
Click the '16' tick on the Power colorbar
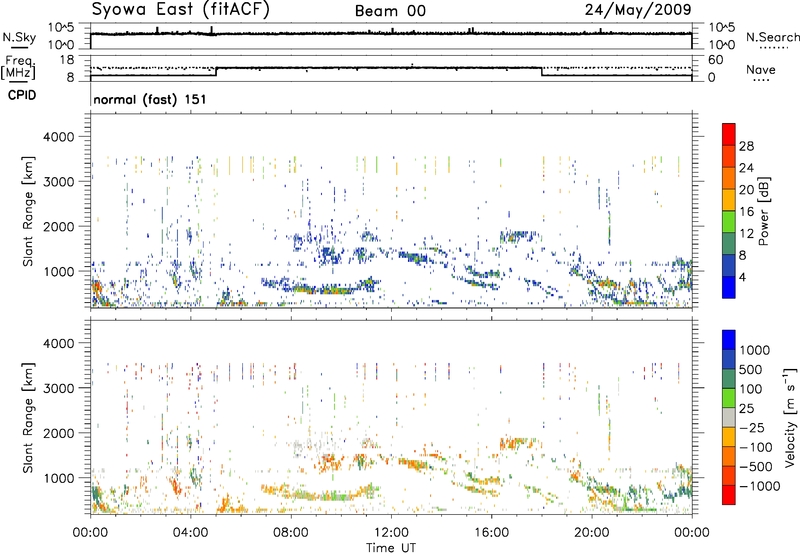(746, 212)
